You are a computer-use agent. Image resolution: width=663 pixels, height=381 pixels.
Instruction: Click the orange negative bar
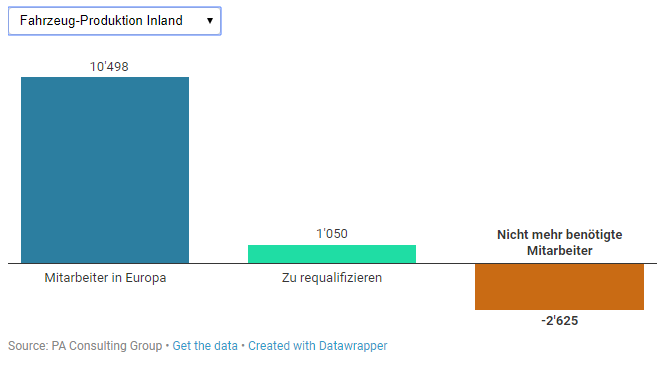559,287
